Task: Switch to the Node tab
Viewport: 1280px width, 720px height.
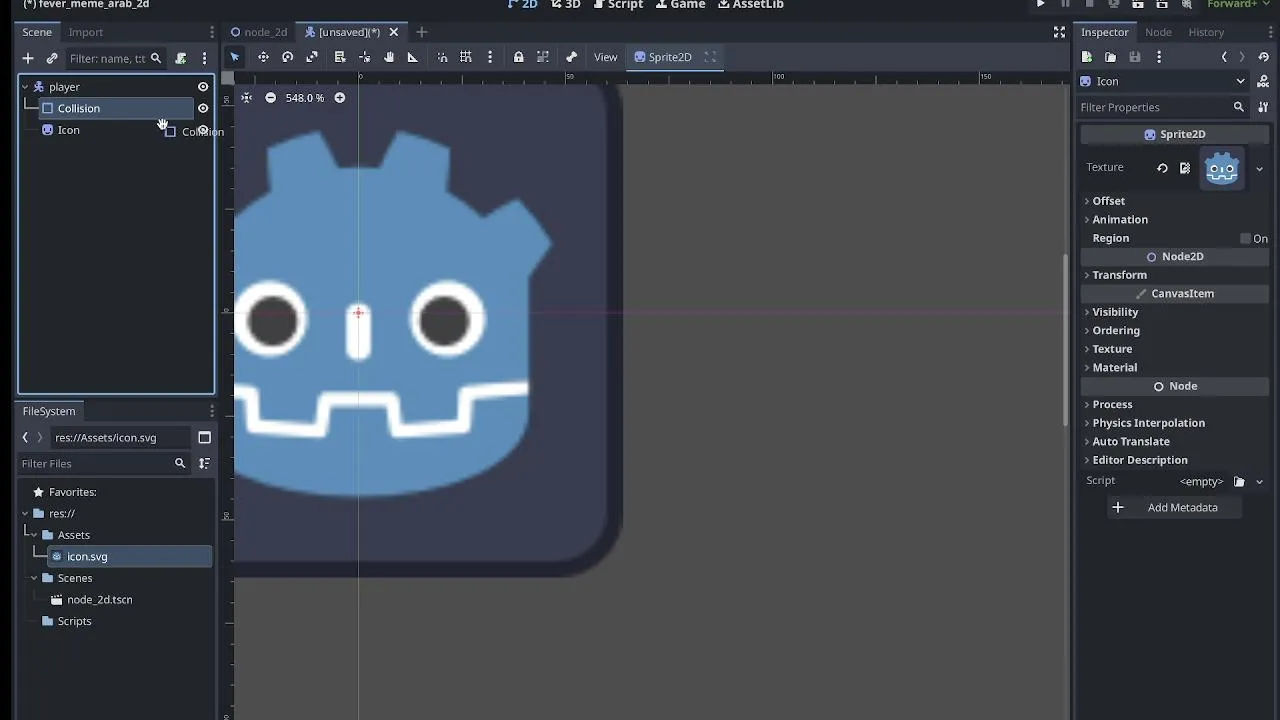Action: click(x=1158, y=32)
